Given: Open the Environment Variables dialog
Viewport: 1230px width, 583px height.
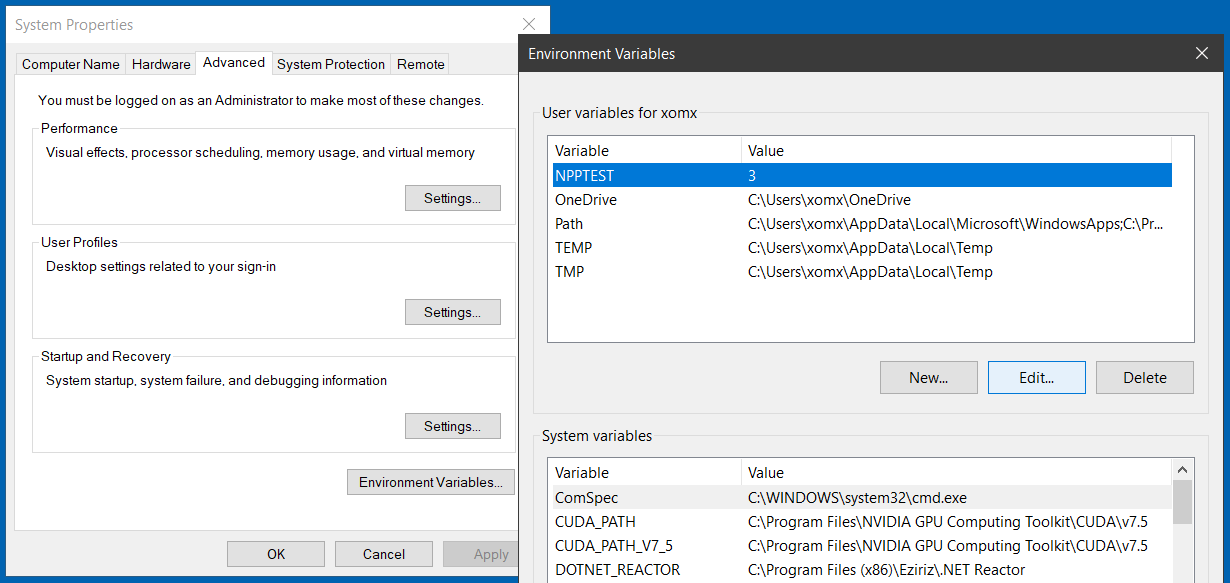Looking at the screenshot, I should (430, 482).
